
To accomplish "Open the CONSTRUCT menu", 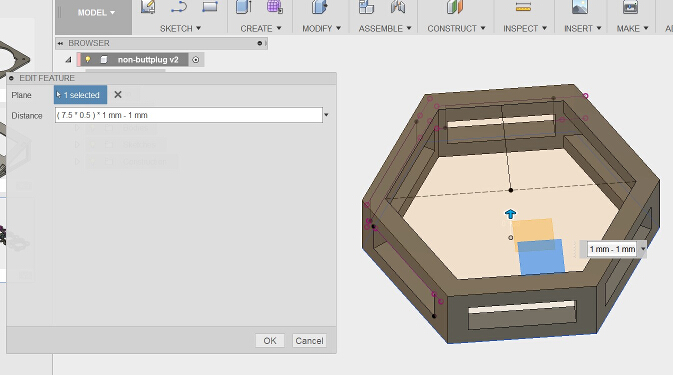I will click(456, 28).
